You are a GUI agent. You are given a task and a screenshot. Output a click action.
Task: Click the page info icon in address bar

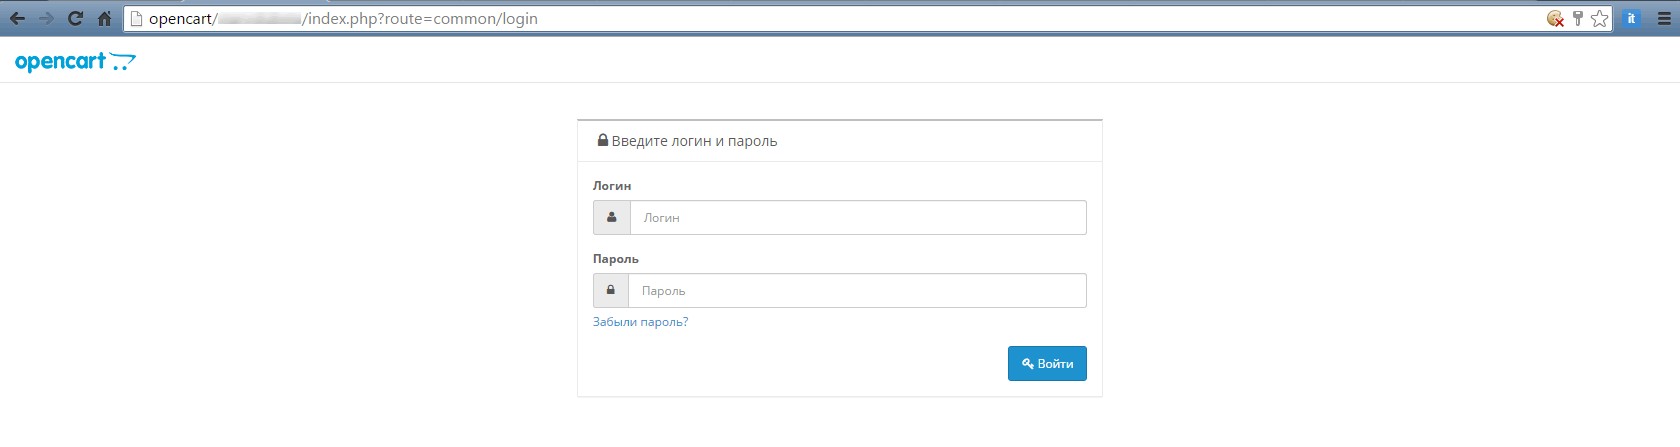tap(137, 18)
